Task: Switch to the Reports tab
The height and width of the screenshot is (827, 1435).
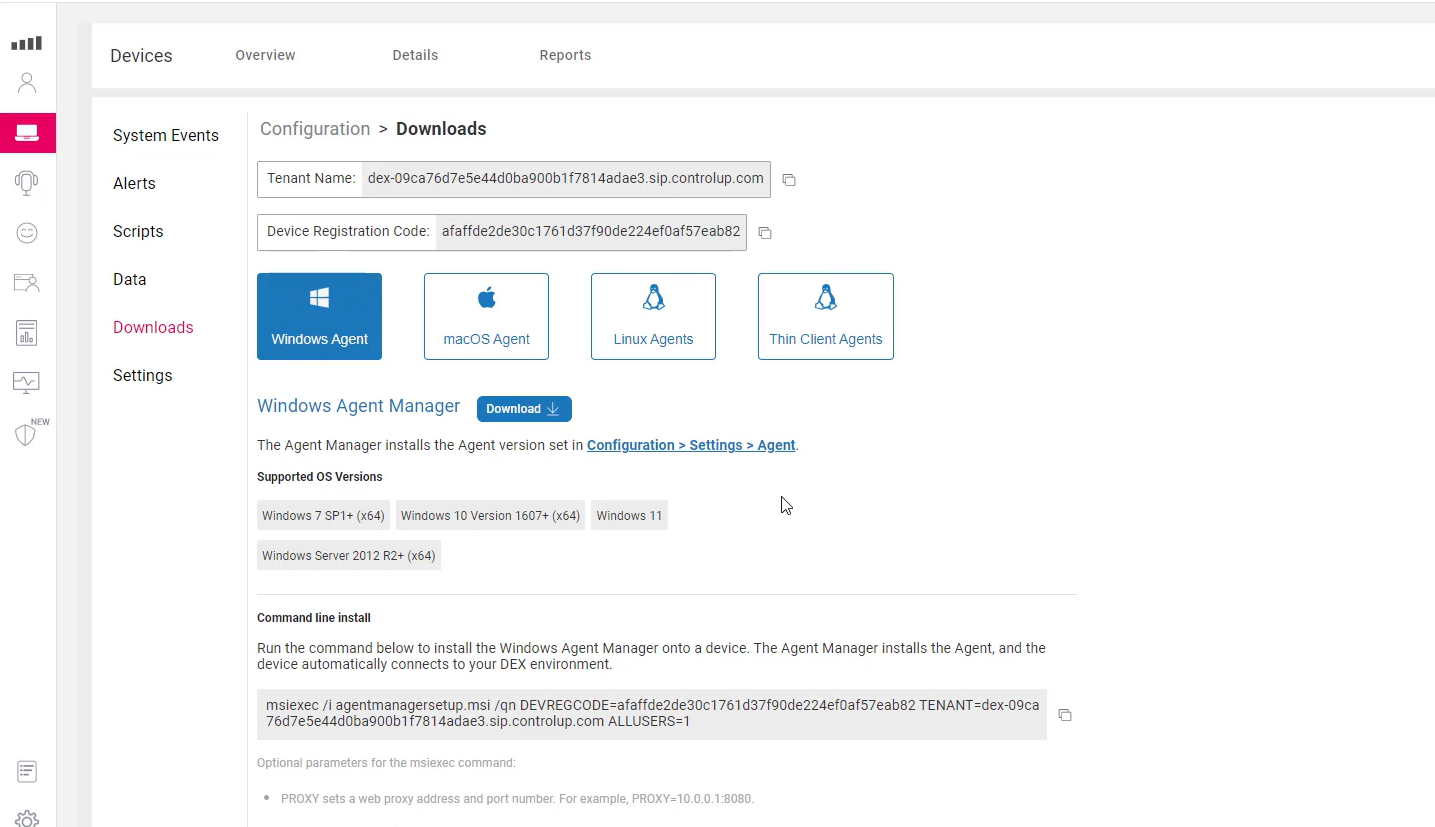Action: click(x=565, y=55)
